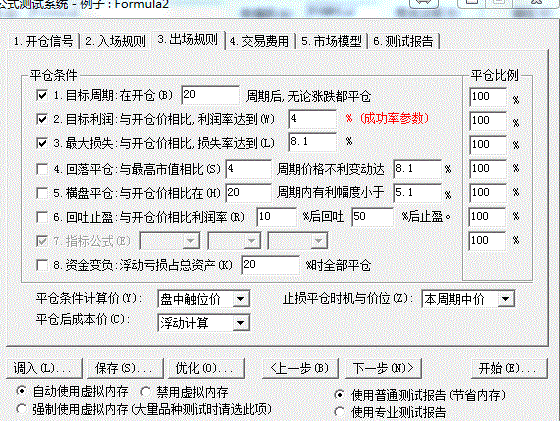
Task: Click the red 成功率参数 label
Action: [394, 118]
